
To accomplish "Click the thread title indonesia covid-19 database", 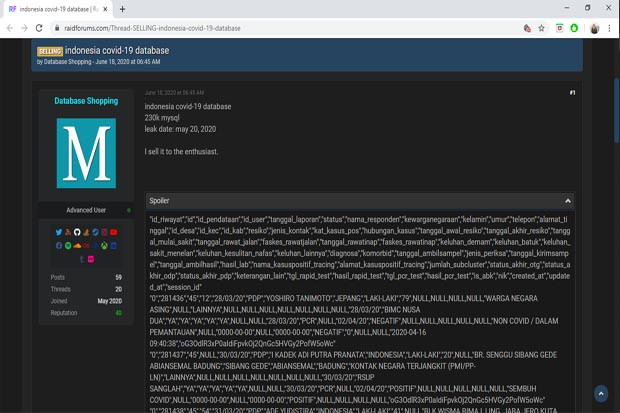I will tap(117, 51).
